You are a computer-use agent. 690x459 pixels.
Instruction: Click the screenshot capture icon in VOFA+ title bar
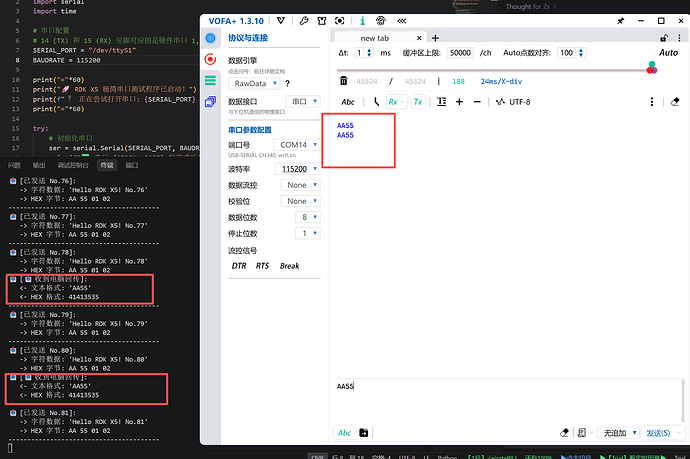pyautogui.click(x=339, y=21)
